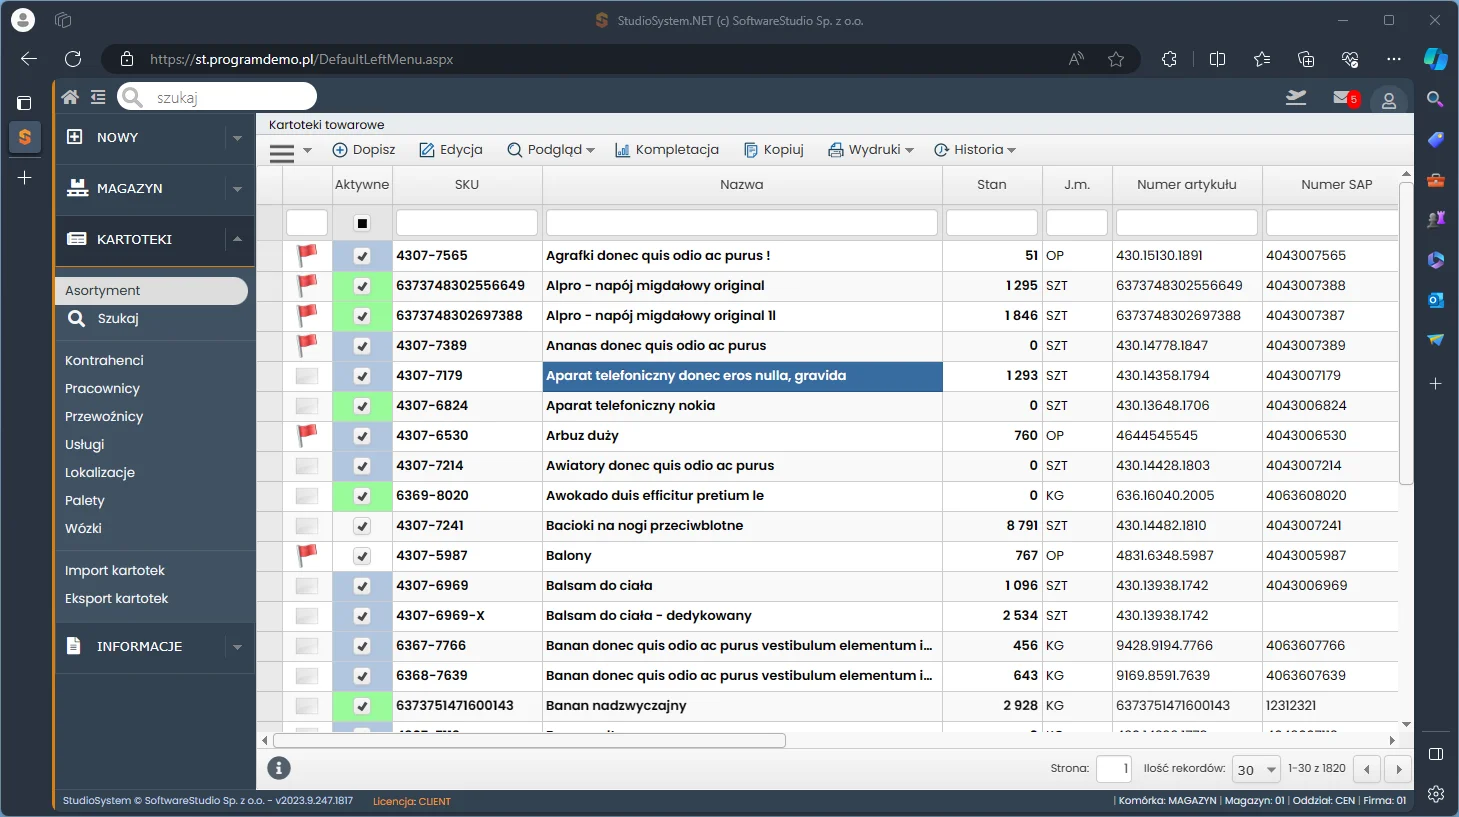Open the user profile icon
Screen dimensions: 1459x817
pyautogui.click(x=1388, y=100)
